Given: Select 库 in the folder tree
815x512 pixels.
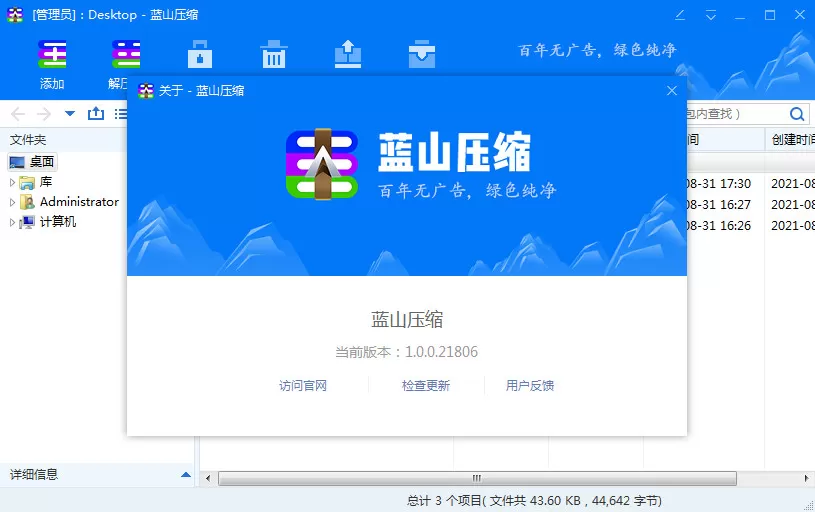Looking at the screenshot, I should click(x=46, y=182).
